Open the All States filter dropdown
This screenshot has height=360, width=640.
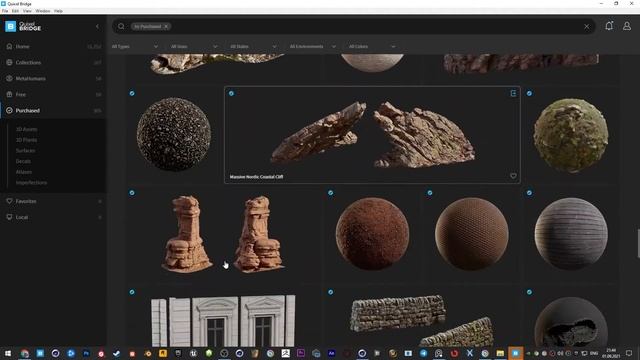(253, 47)
